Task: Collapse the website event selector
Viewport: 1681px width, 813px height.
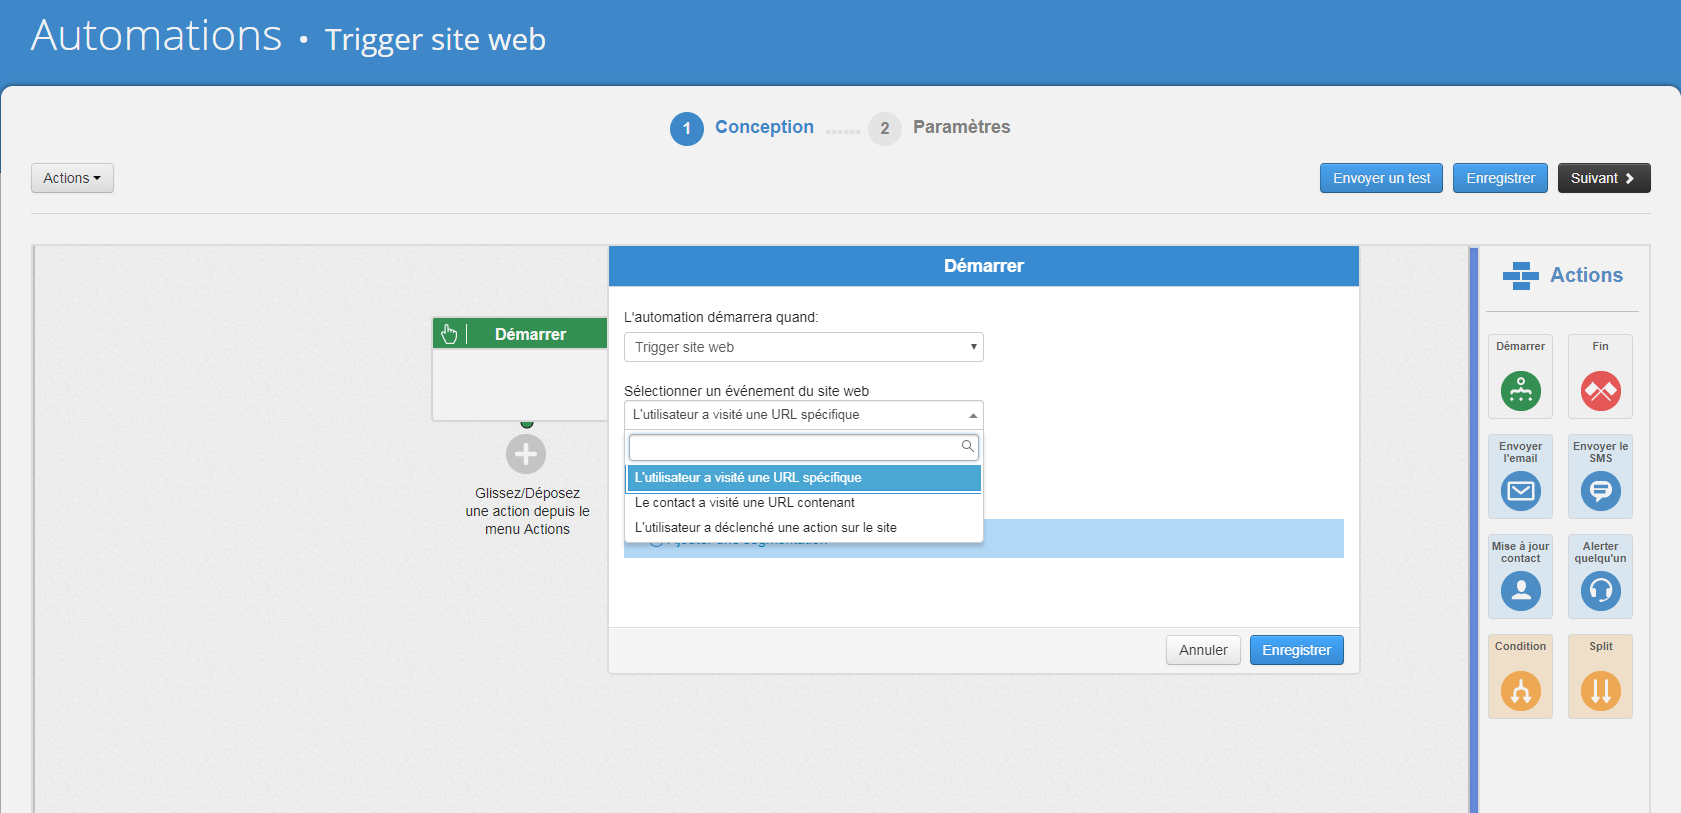Action: point(803,415)
